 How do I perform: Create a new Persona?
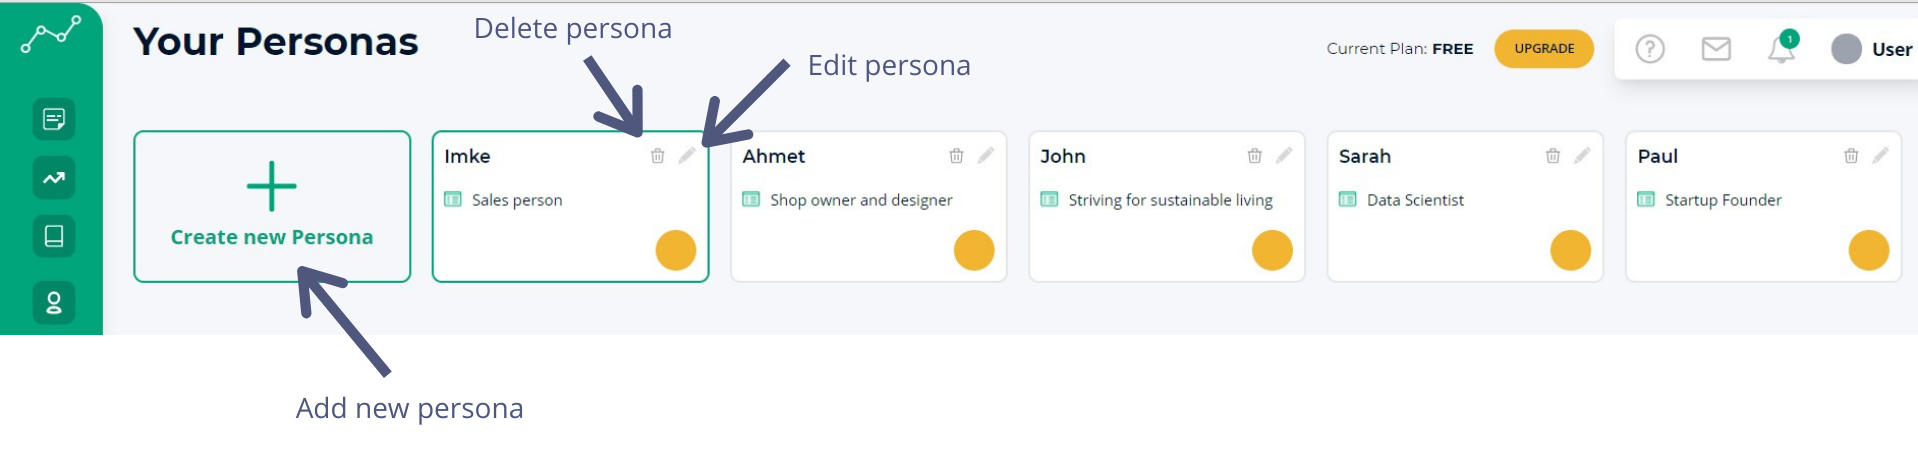(x=272, y=207)
